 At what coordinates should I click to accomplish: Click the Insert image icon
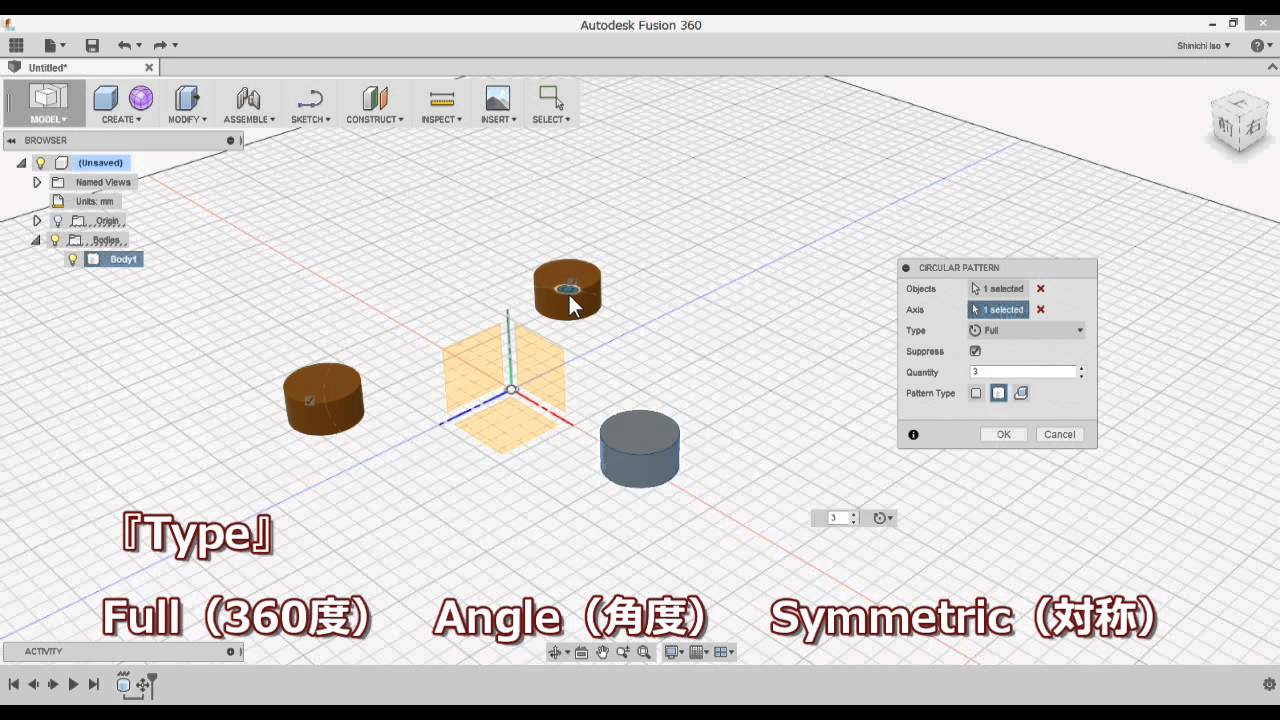[497, 98]
